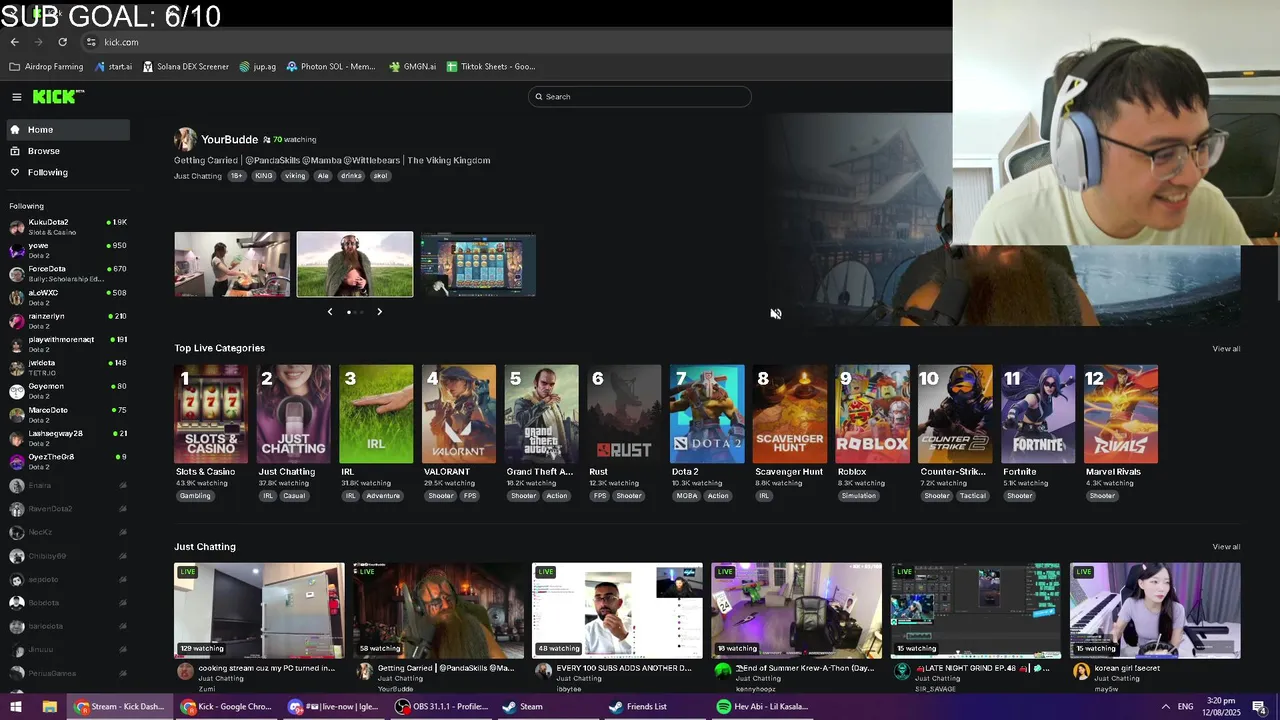Open the Photon SOL bookmark
Screen dimensions: 1280x720
pyautogui.click(x=331, y=67)
